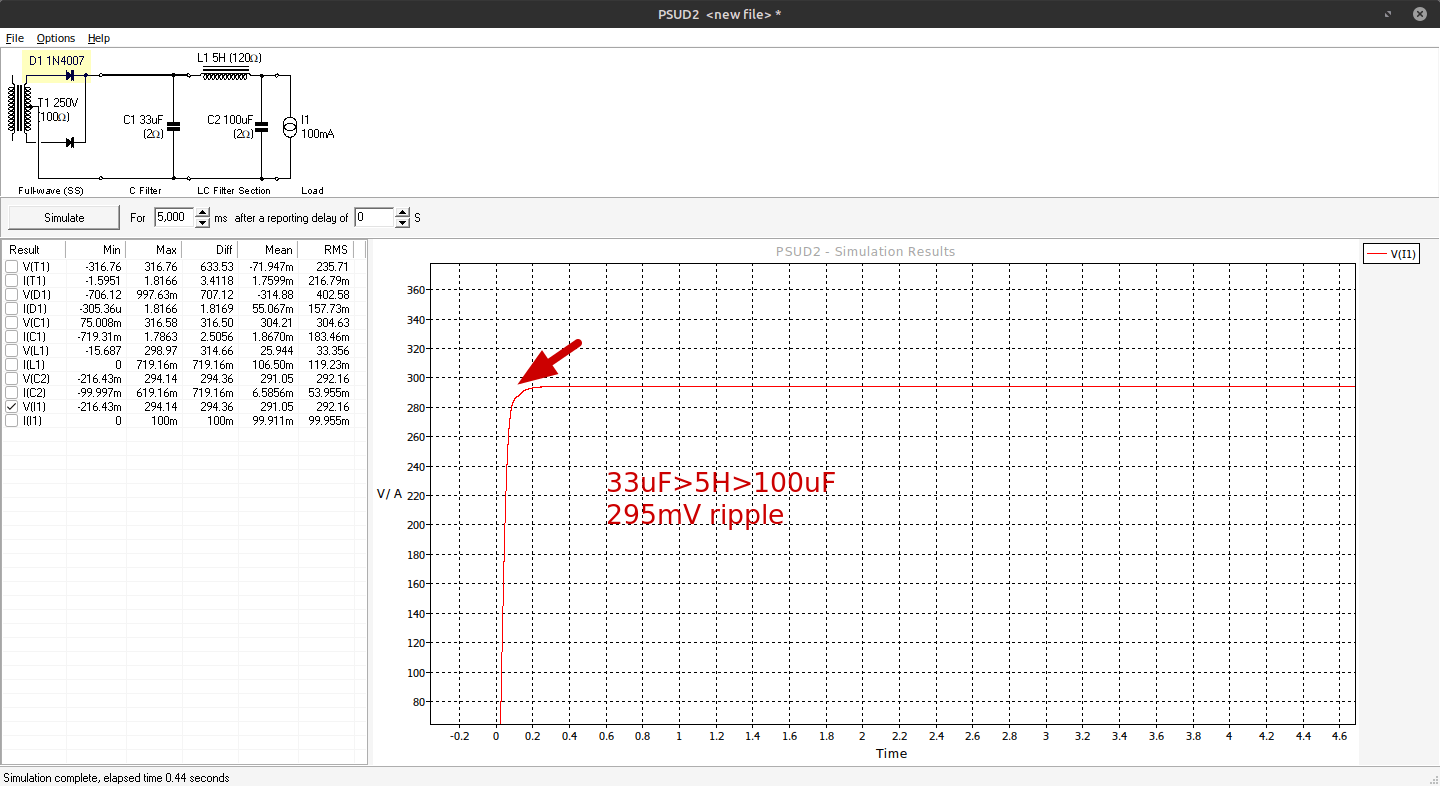
Task: Click the T1 transformer symbol in schematic
Action: [x=19, y=109]
